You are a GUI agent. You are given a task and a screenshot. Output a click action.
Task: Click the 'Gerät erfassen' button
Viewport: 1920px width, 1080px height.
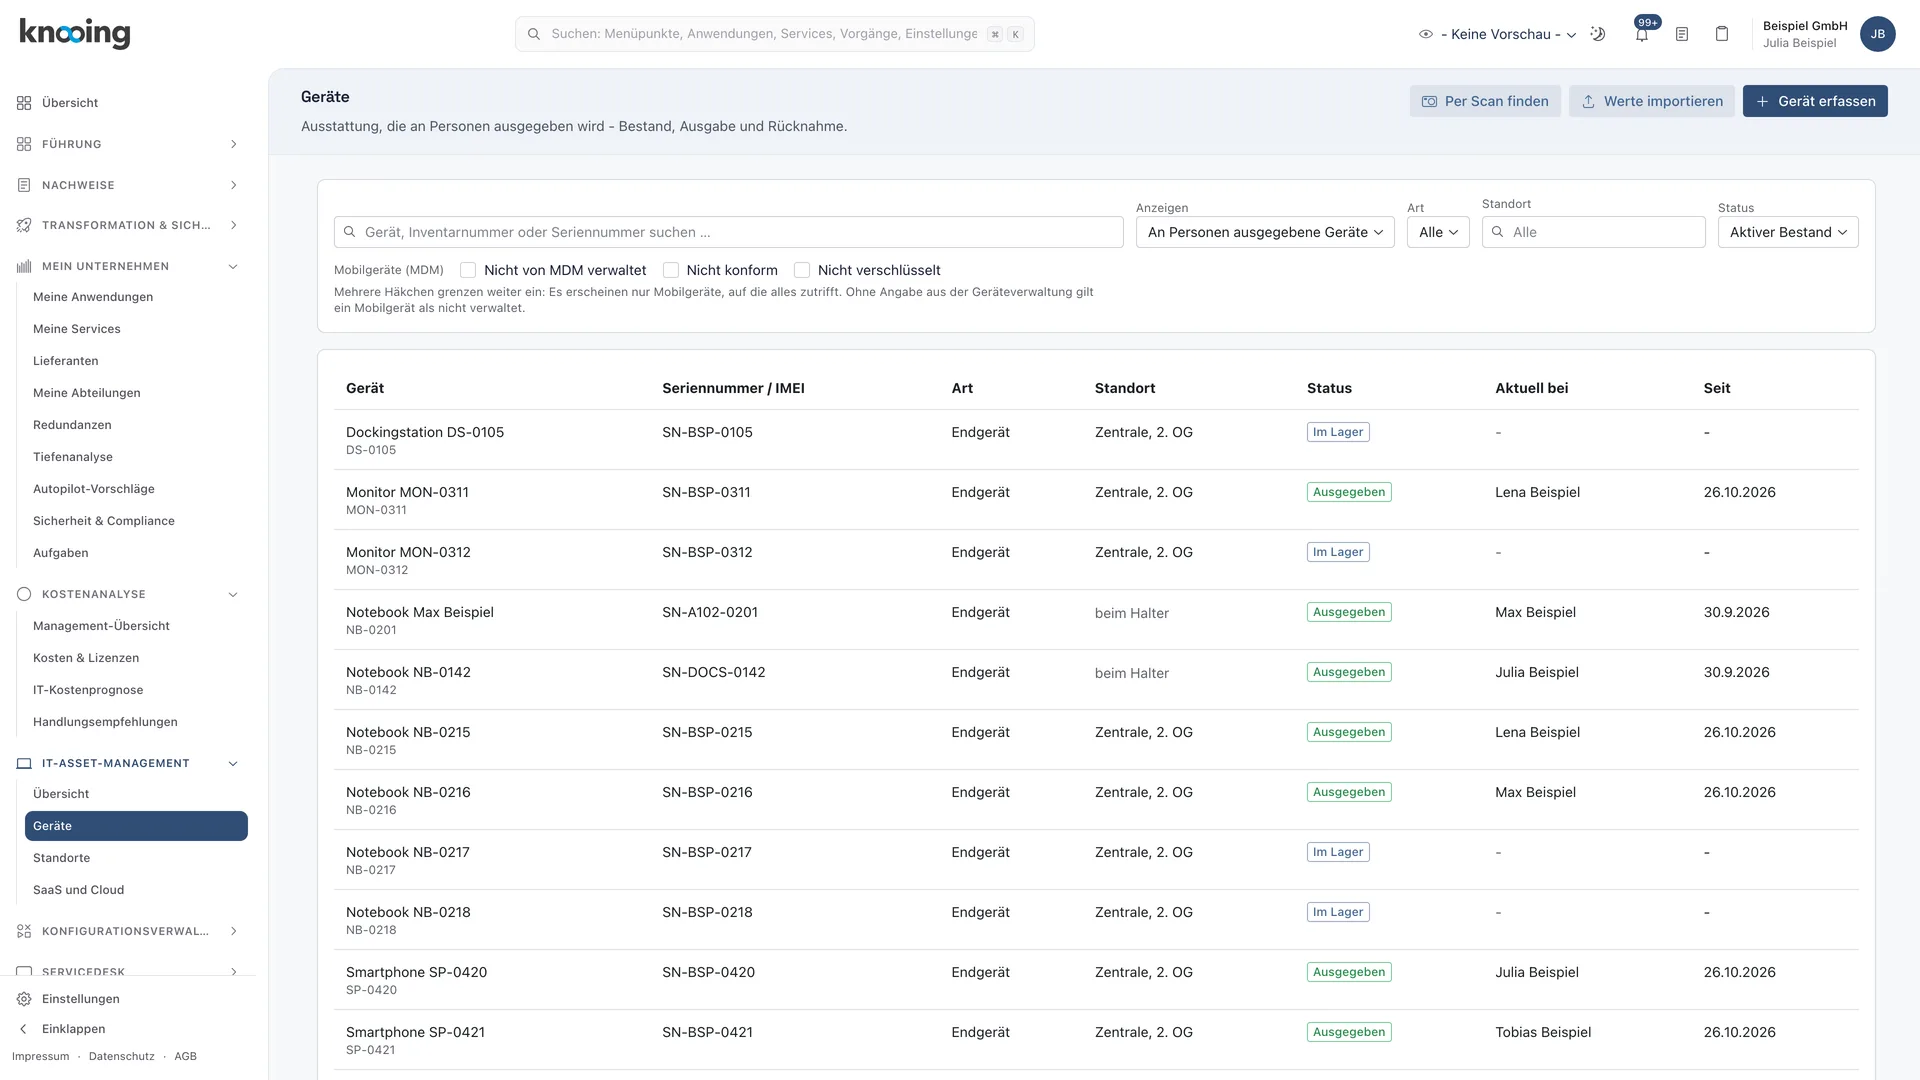click(1815, 101)
